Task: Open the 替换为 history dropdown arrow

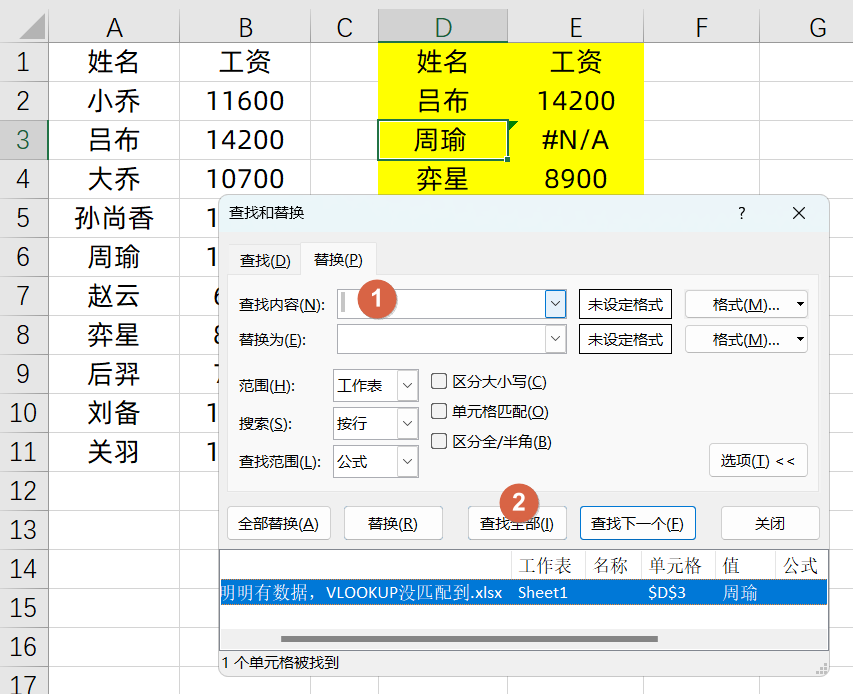Action: tap(555, 339)
